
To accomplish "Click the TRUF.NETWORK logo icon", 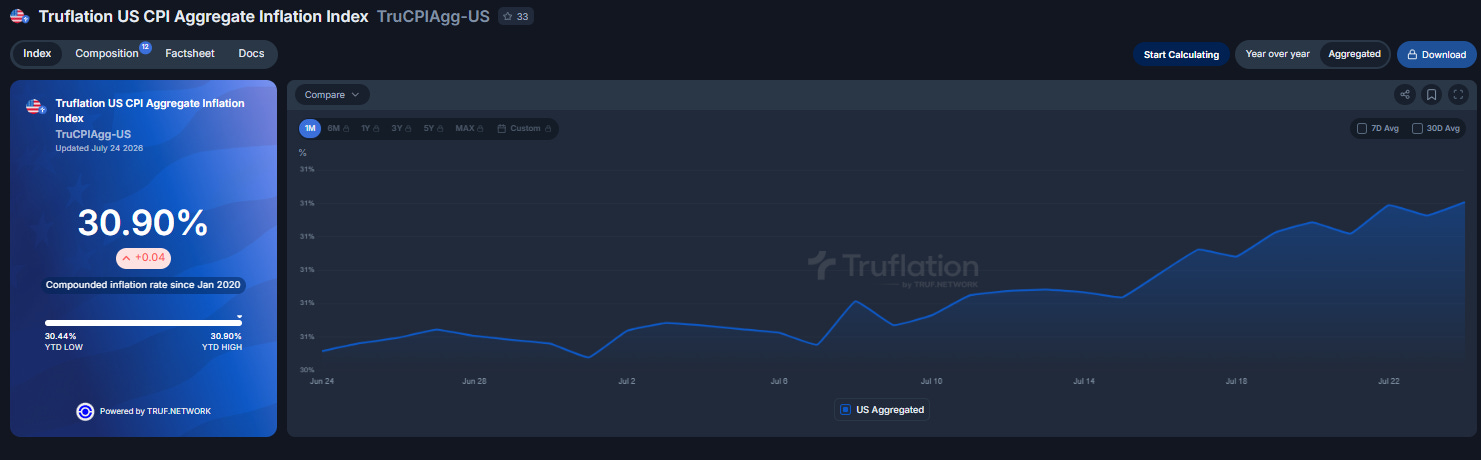I will tap(85, 411).
